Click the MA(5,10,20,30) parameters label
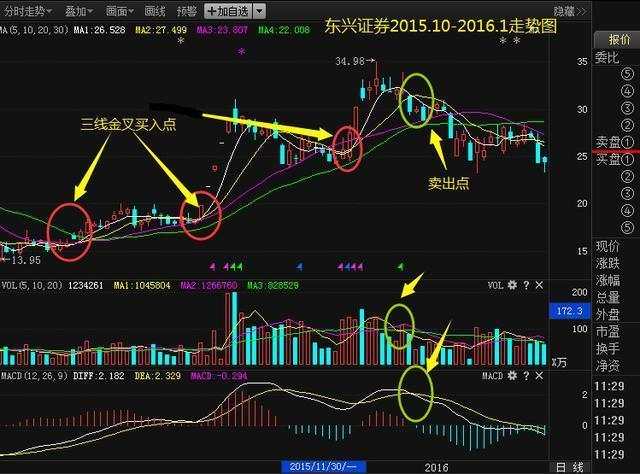 tap(34, 30)
